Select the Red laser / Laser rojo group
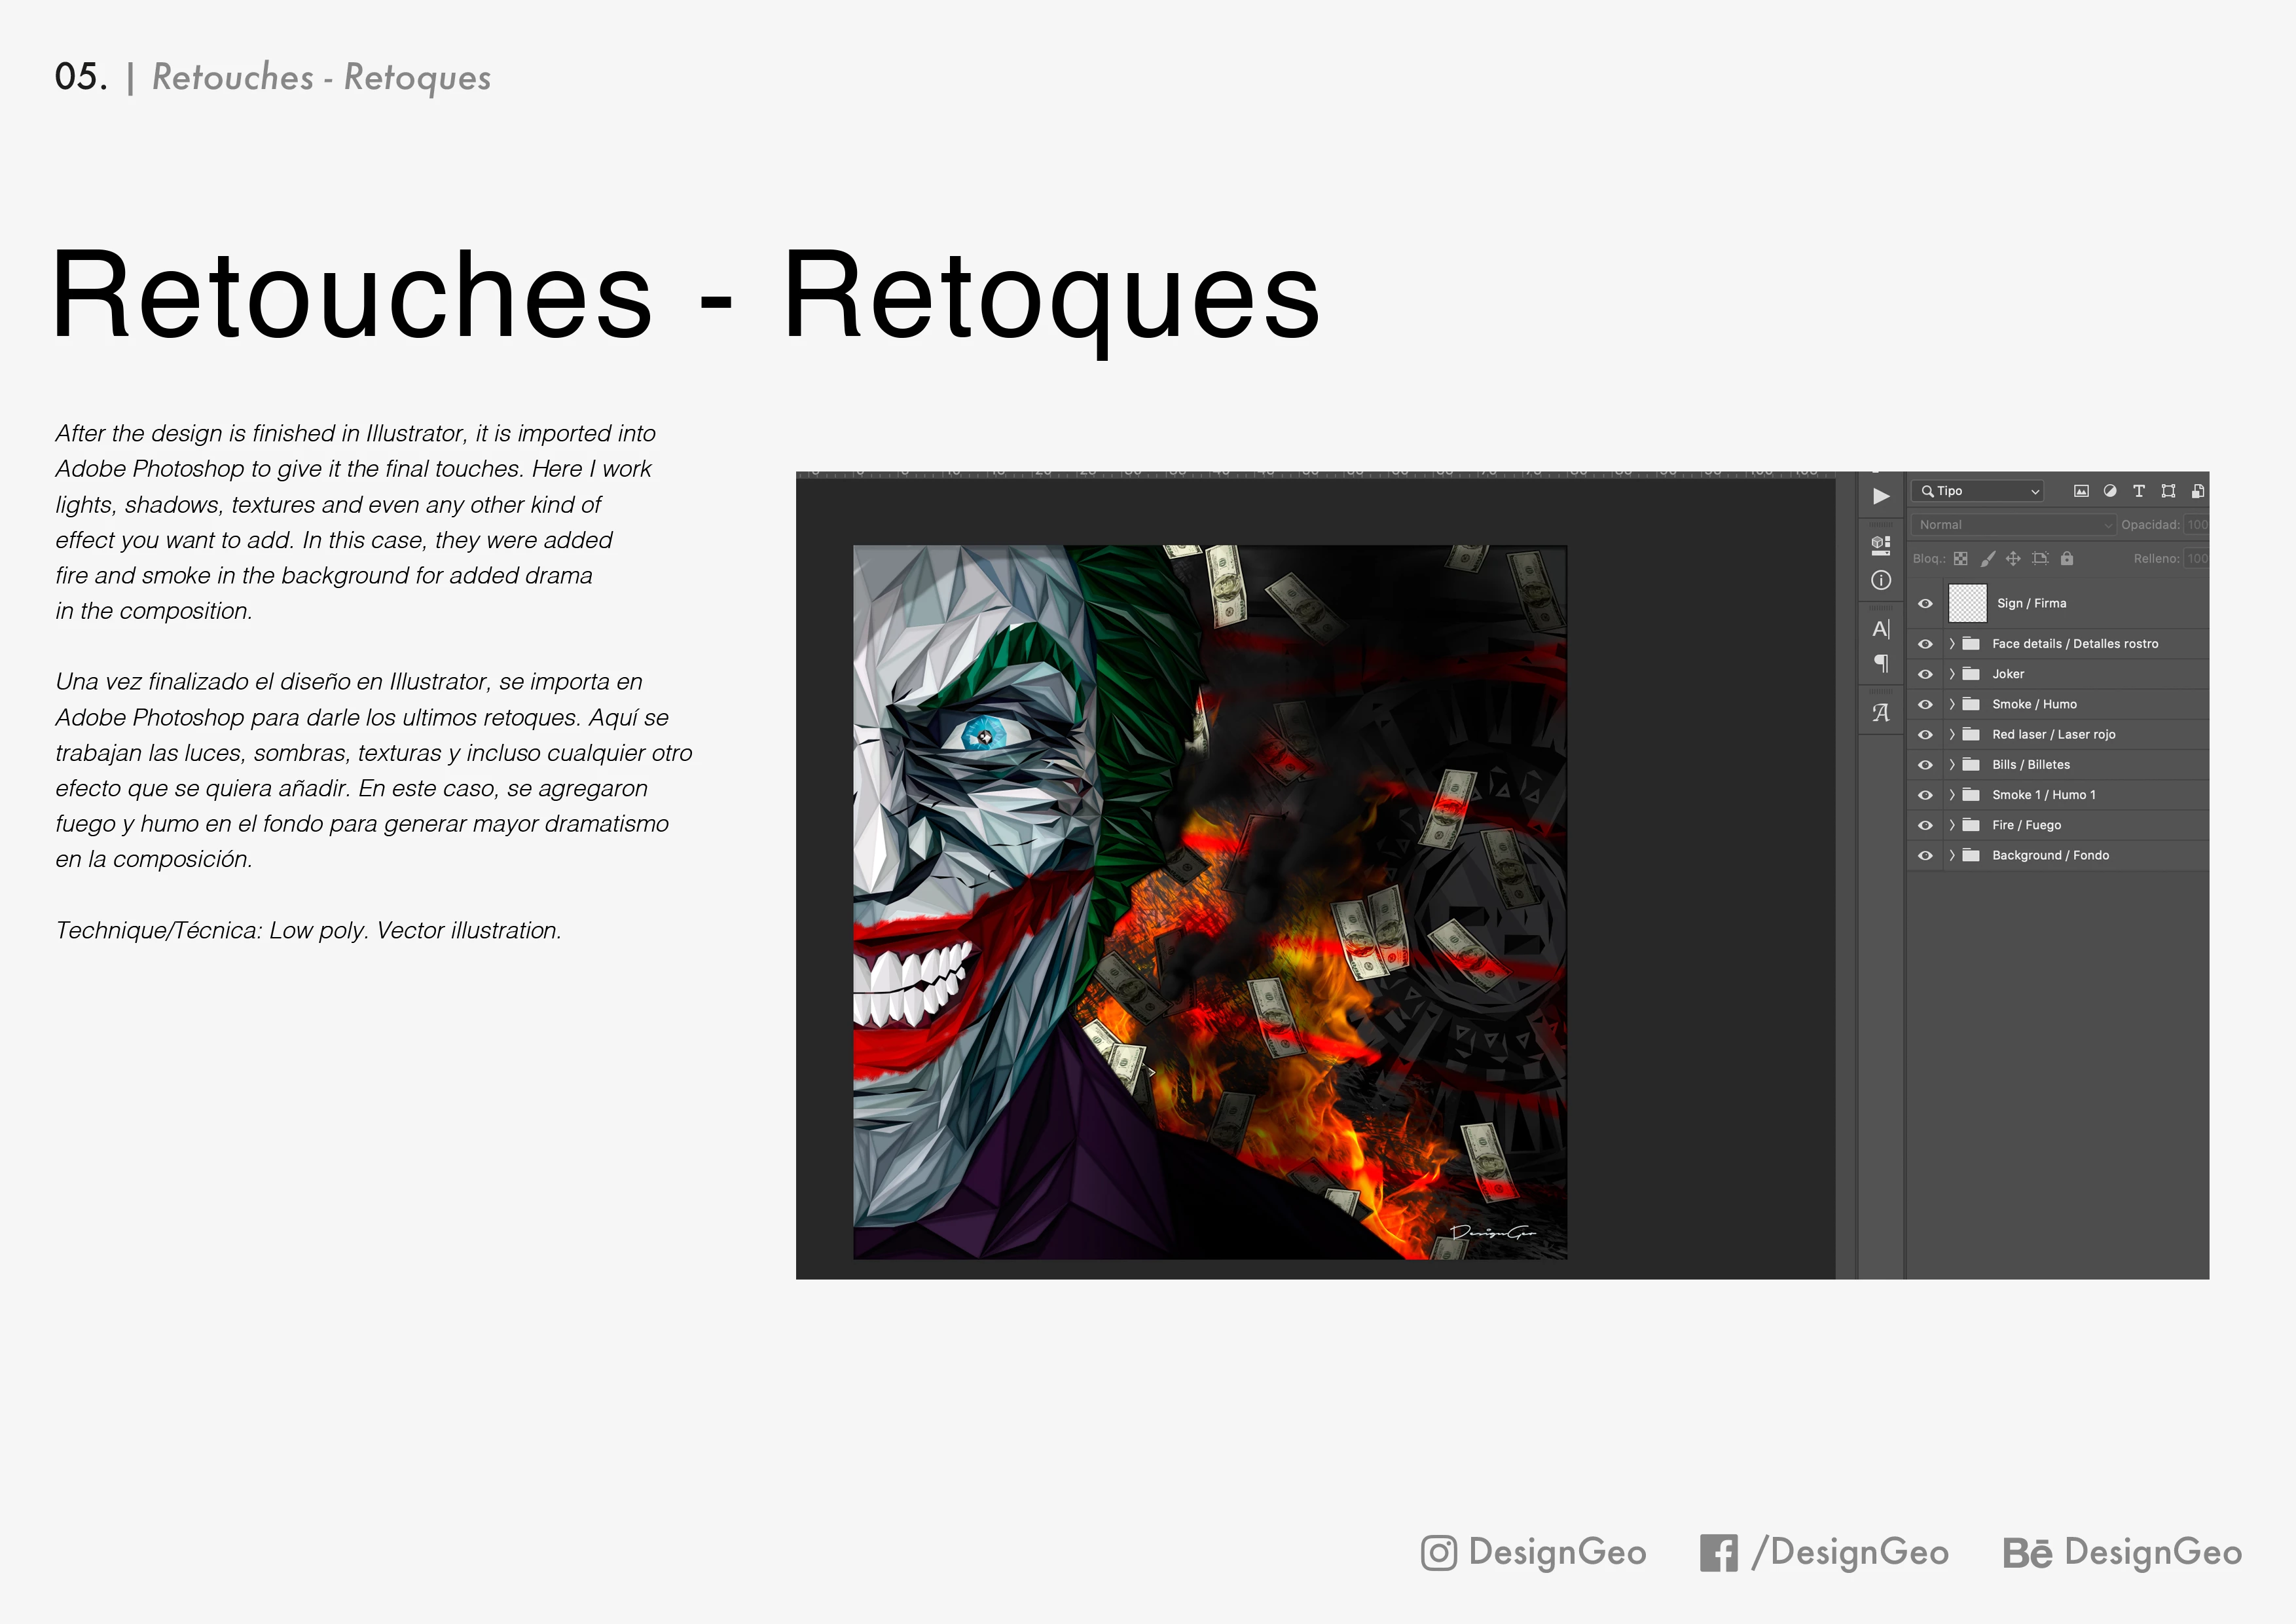The width and height of the screenshot is (2296, 1624). [x=2053, y=735]
